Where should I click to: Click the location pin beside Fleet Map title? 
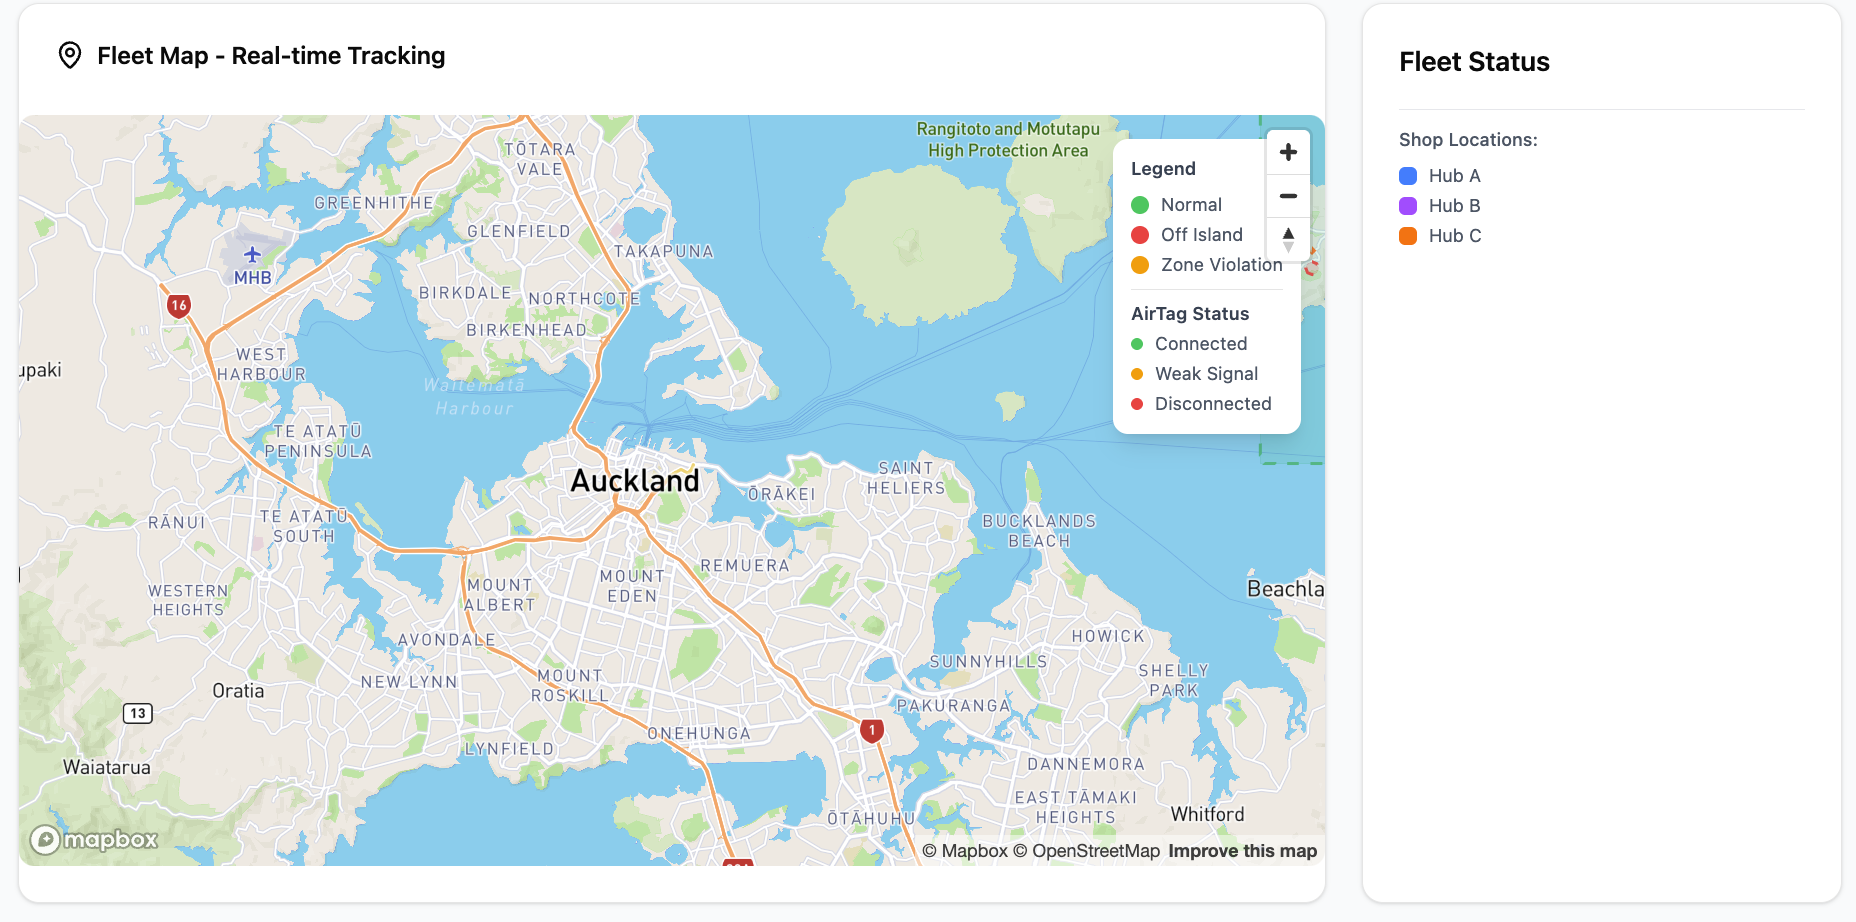coord(68,55)
